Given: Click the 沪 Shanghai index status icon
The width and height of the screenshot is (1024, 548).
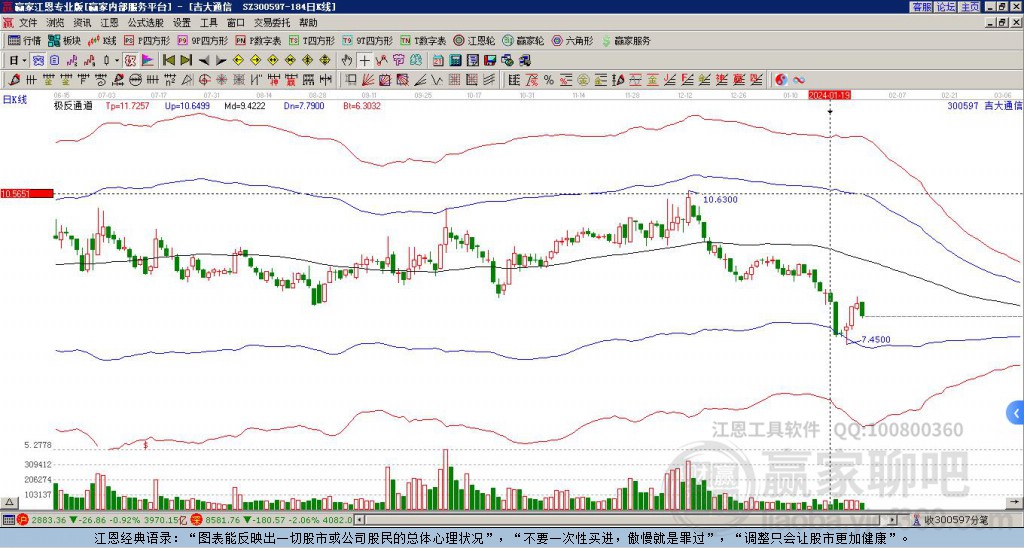Looking at the screenshot, I should coord(22,520).
